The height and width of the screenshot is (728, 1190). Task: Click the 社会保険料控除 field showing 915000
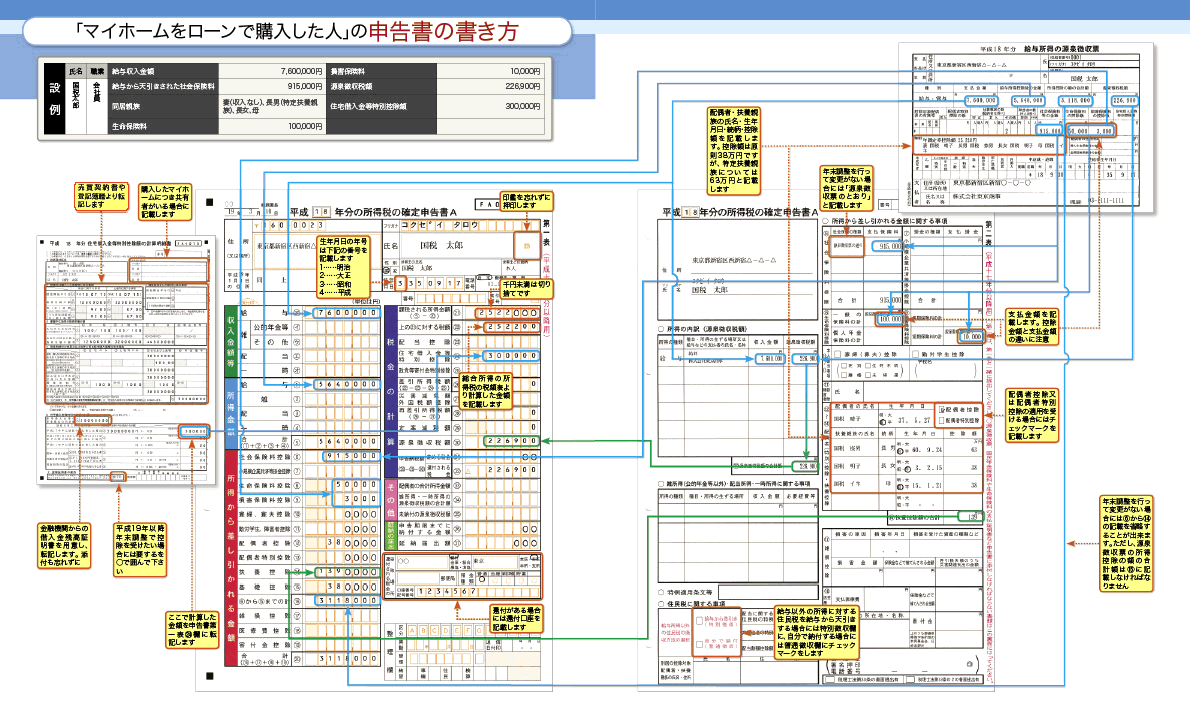351,455
